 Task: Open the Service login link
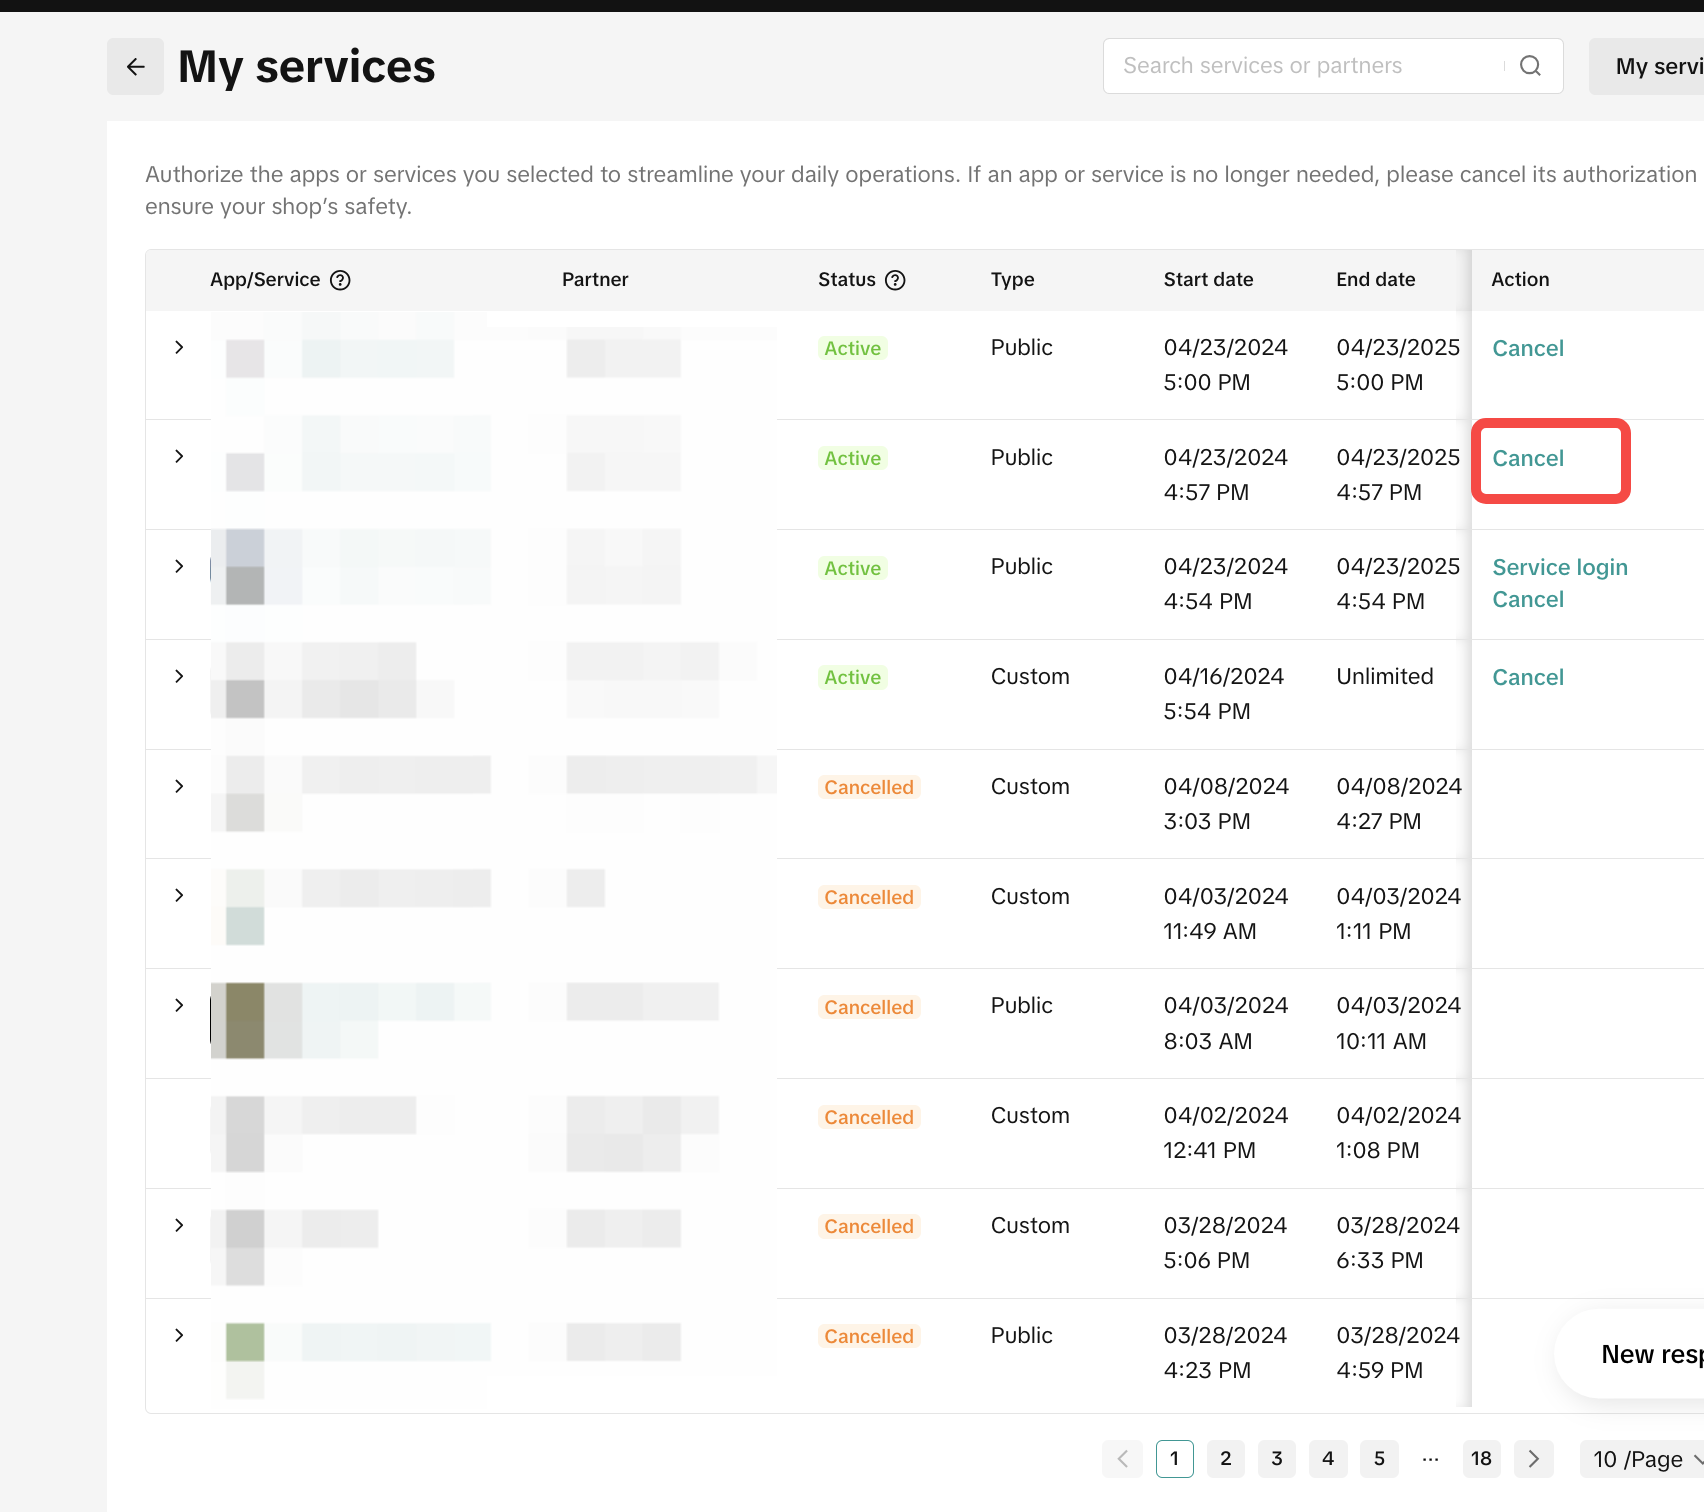1559,567
